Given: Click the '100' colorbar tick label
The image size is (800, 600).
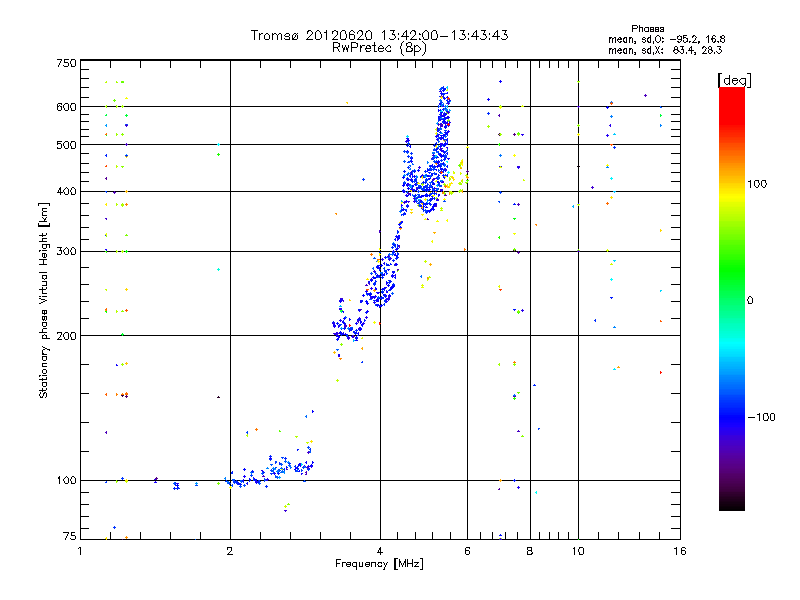Looking at the screenshot, I should pos(757,184).
